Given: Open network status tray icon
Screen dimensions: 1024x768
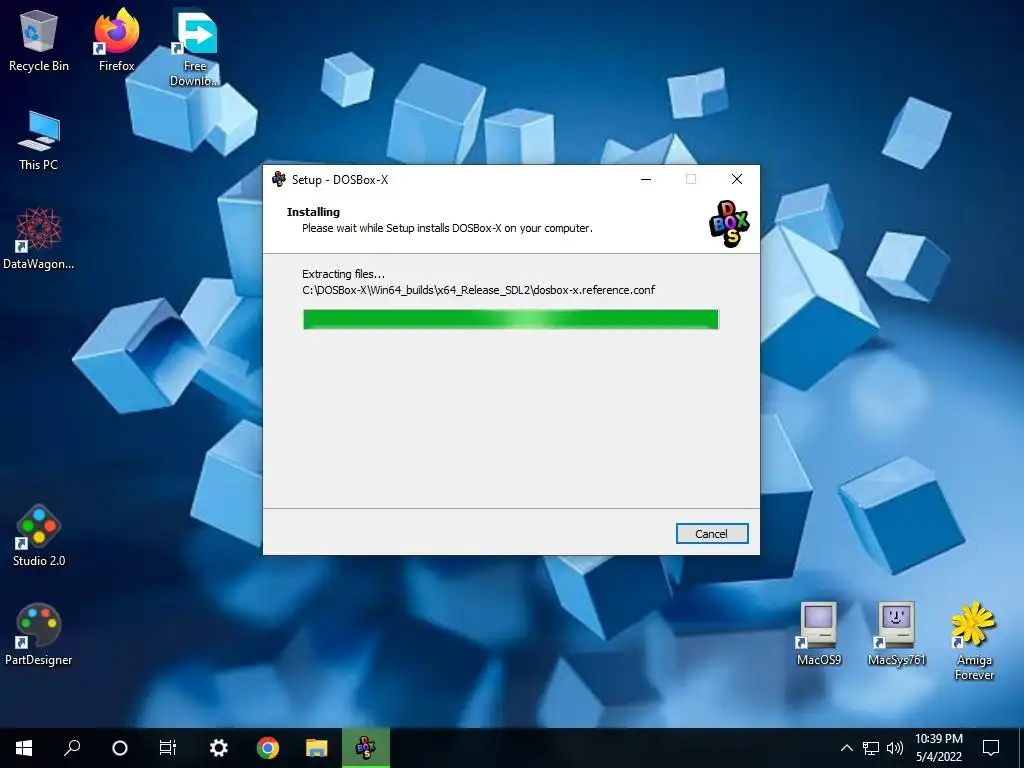Looking at the screenshot, I should tap(871, 748).
